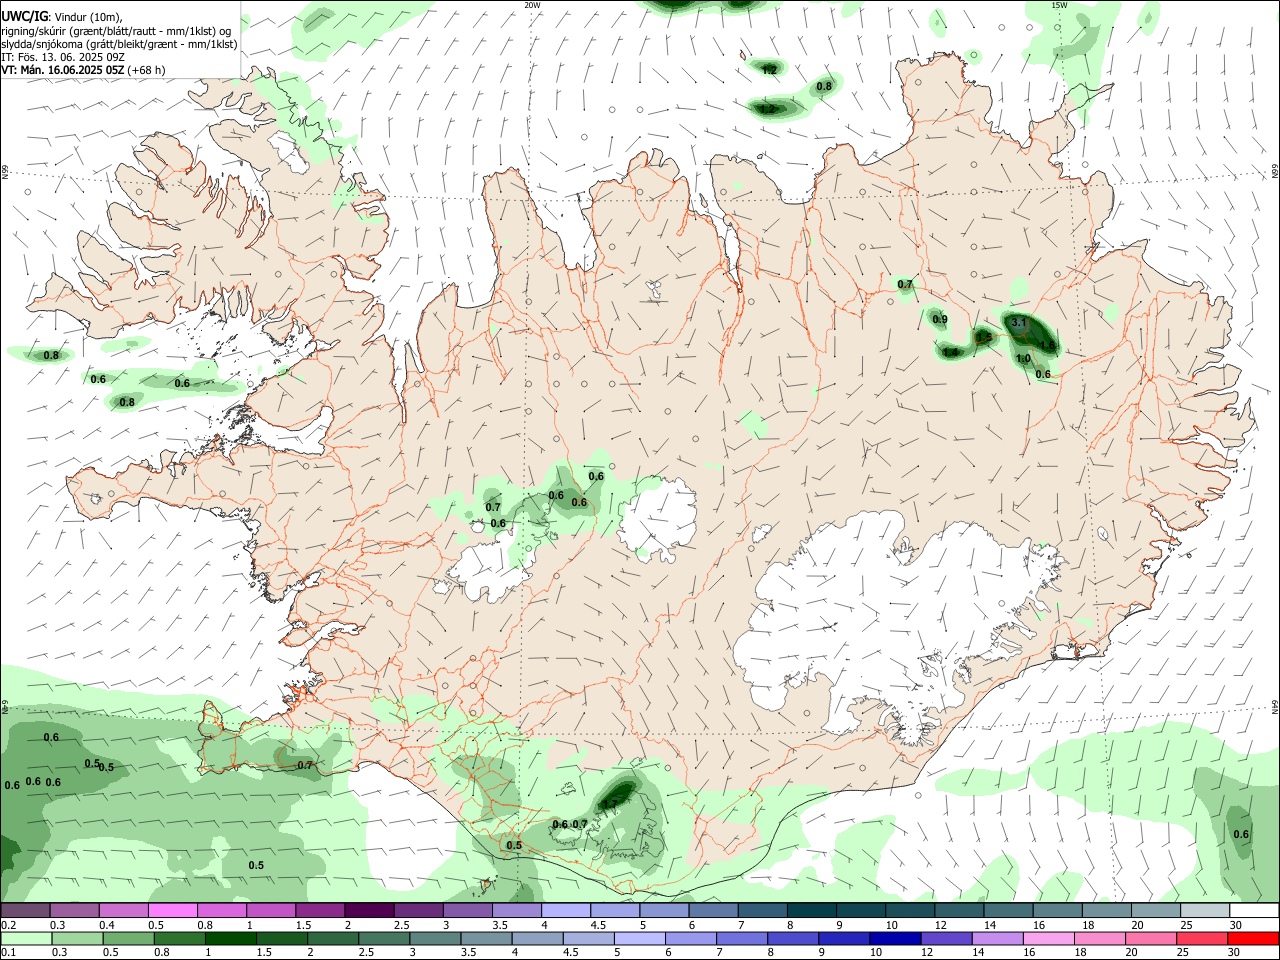Click the 20W longitude label
1280x960 pixels.
(x=533, y=5)
